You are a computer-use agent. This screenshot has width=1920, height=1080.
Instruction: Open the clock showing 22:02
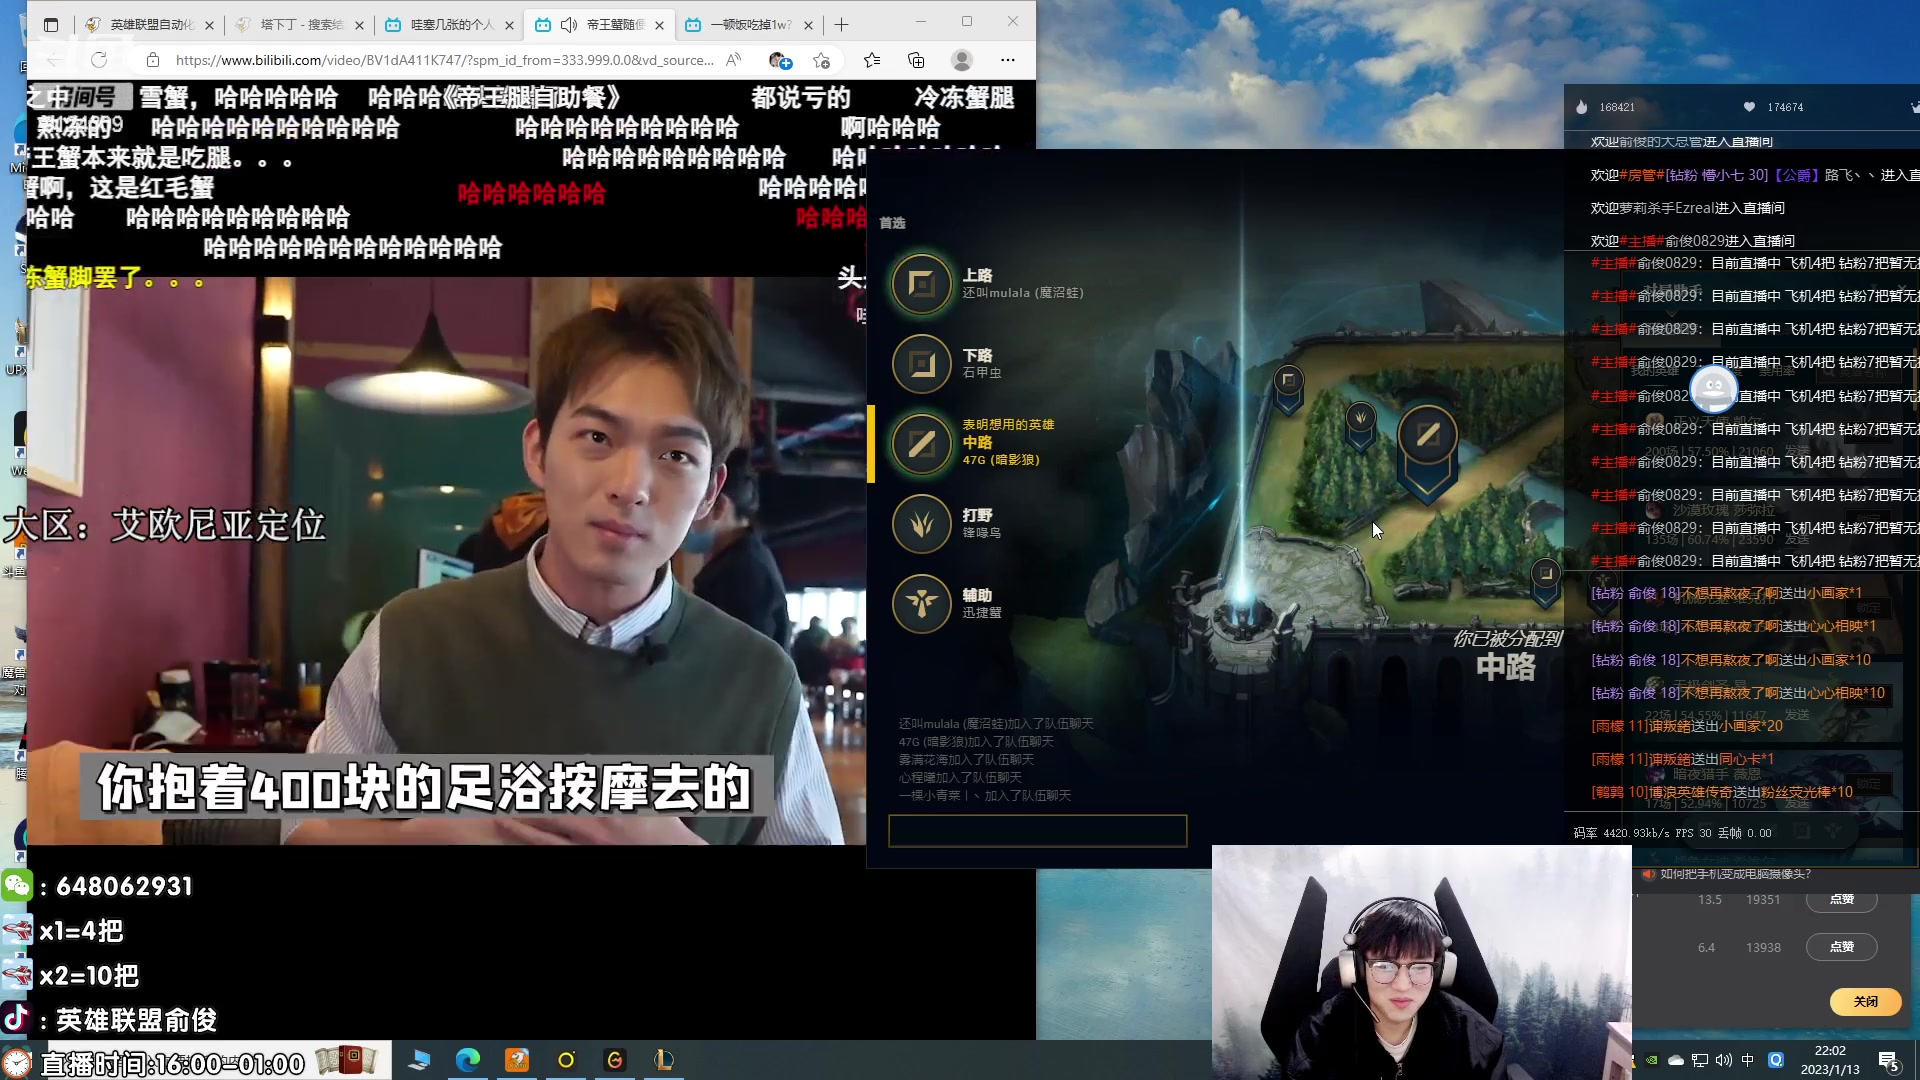click(1830, 1060)
